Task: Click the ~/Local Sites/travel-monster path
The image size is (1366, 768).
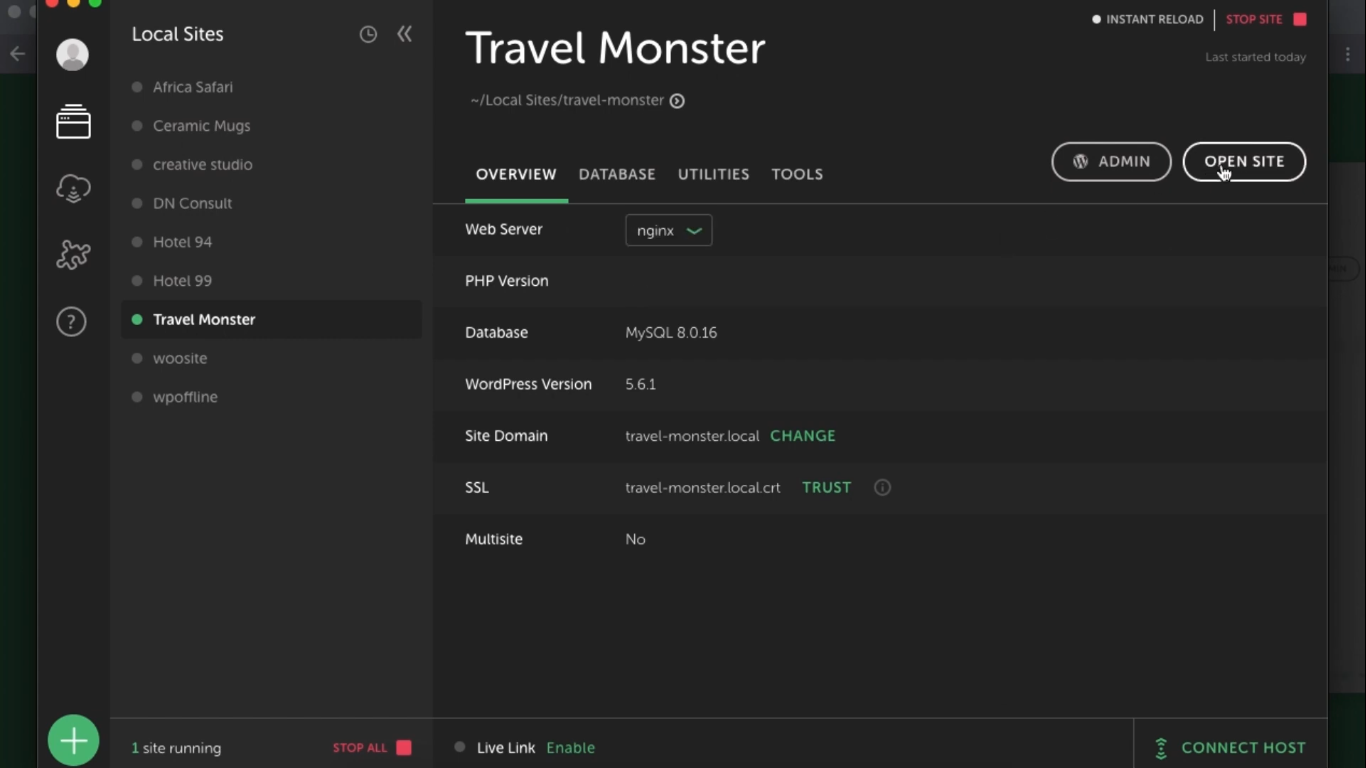Action: click(x=567, y=101)
